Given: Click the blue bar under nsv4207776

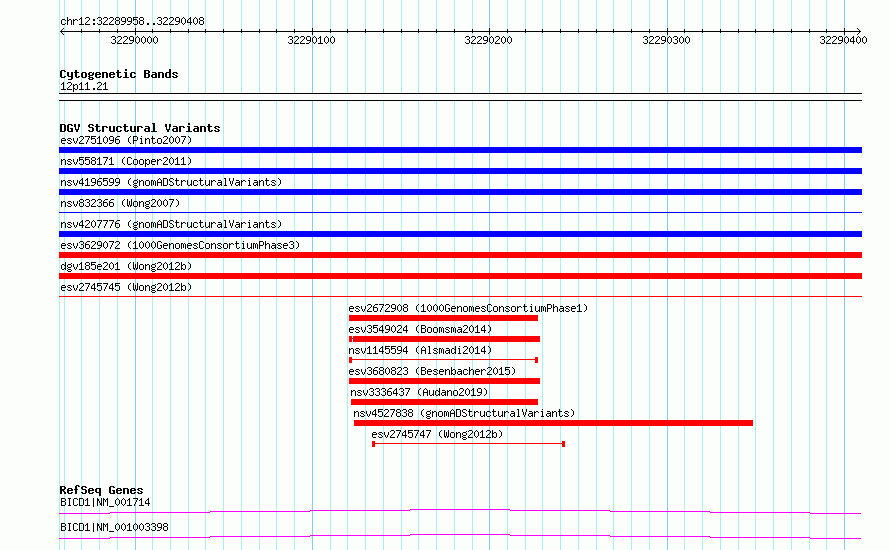Looking at the screenshot, I should (x=460, y=234).
